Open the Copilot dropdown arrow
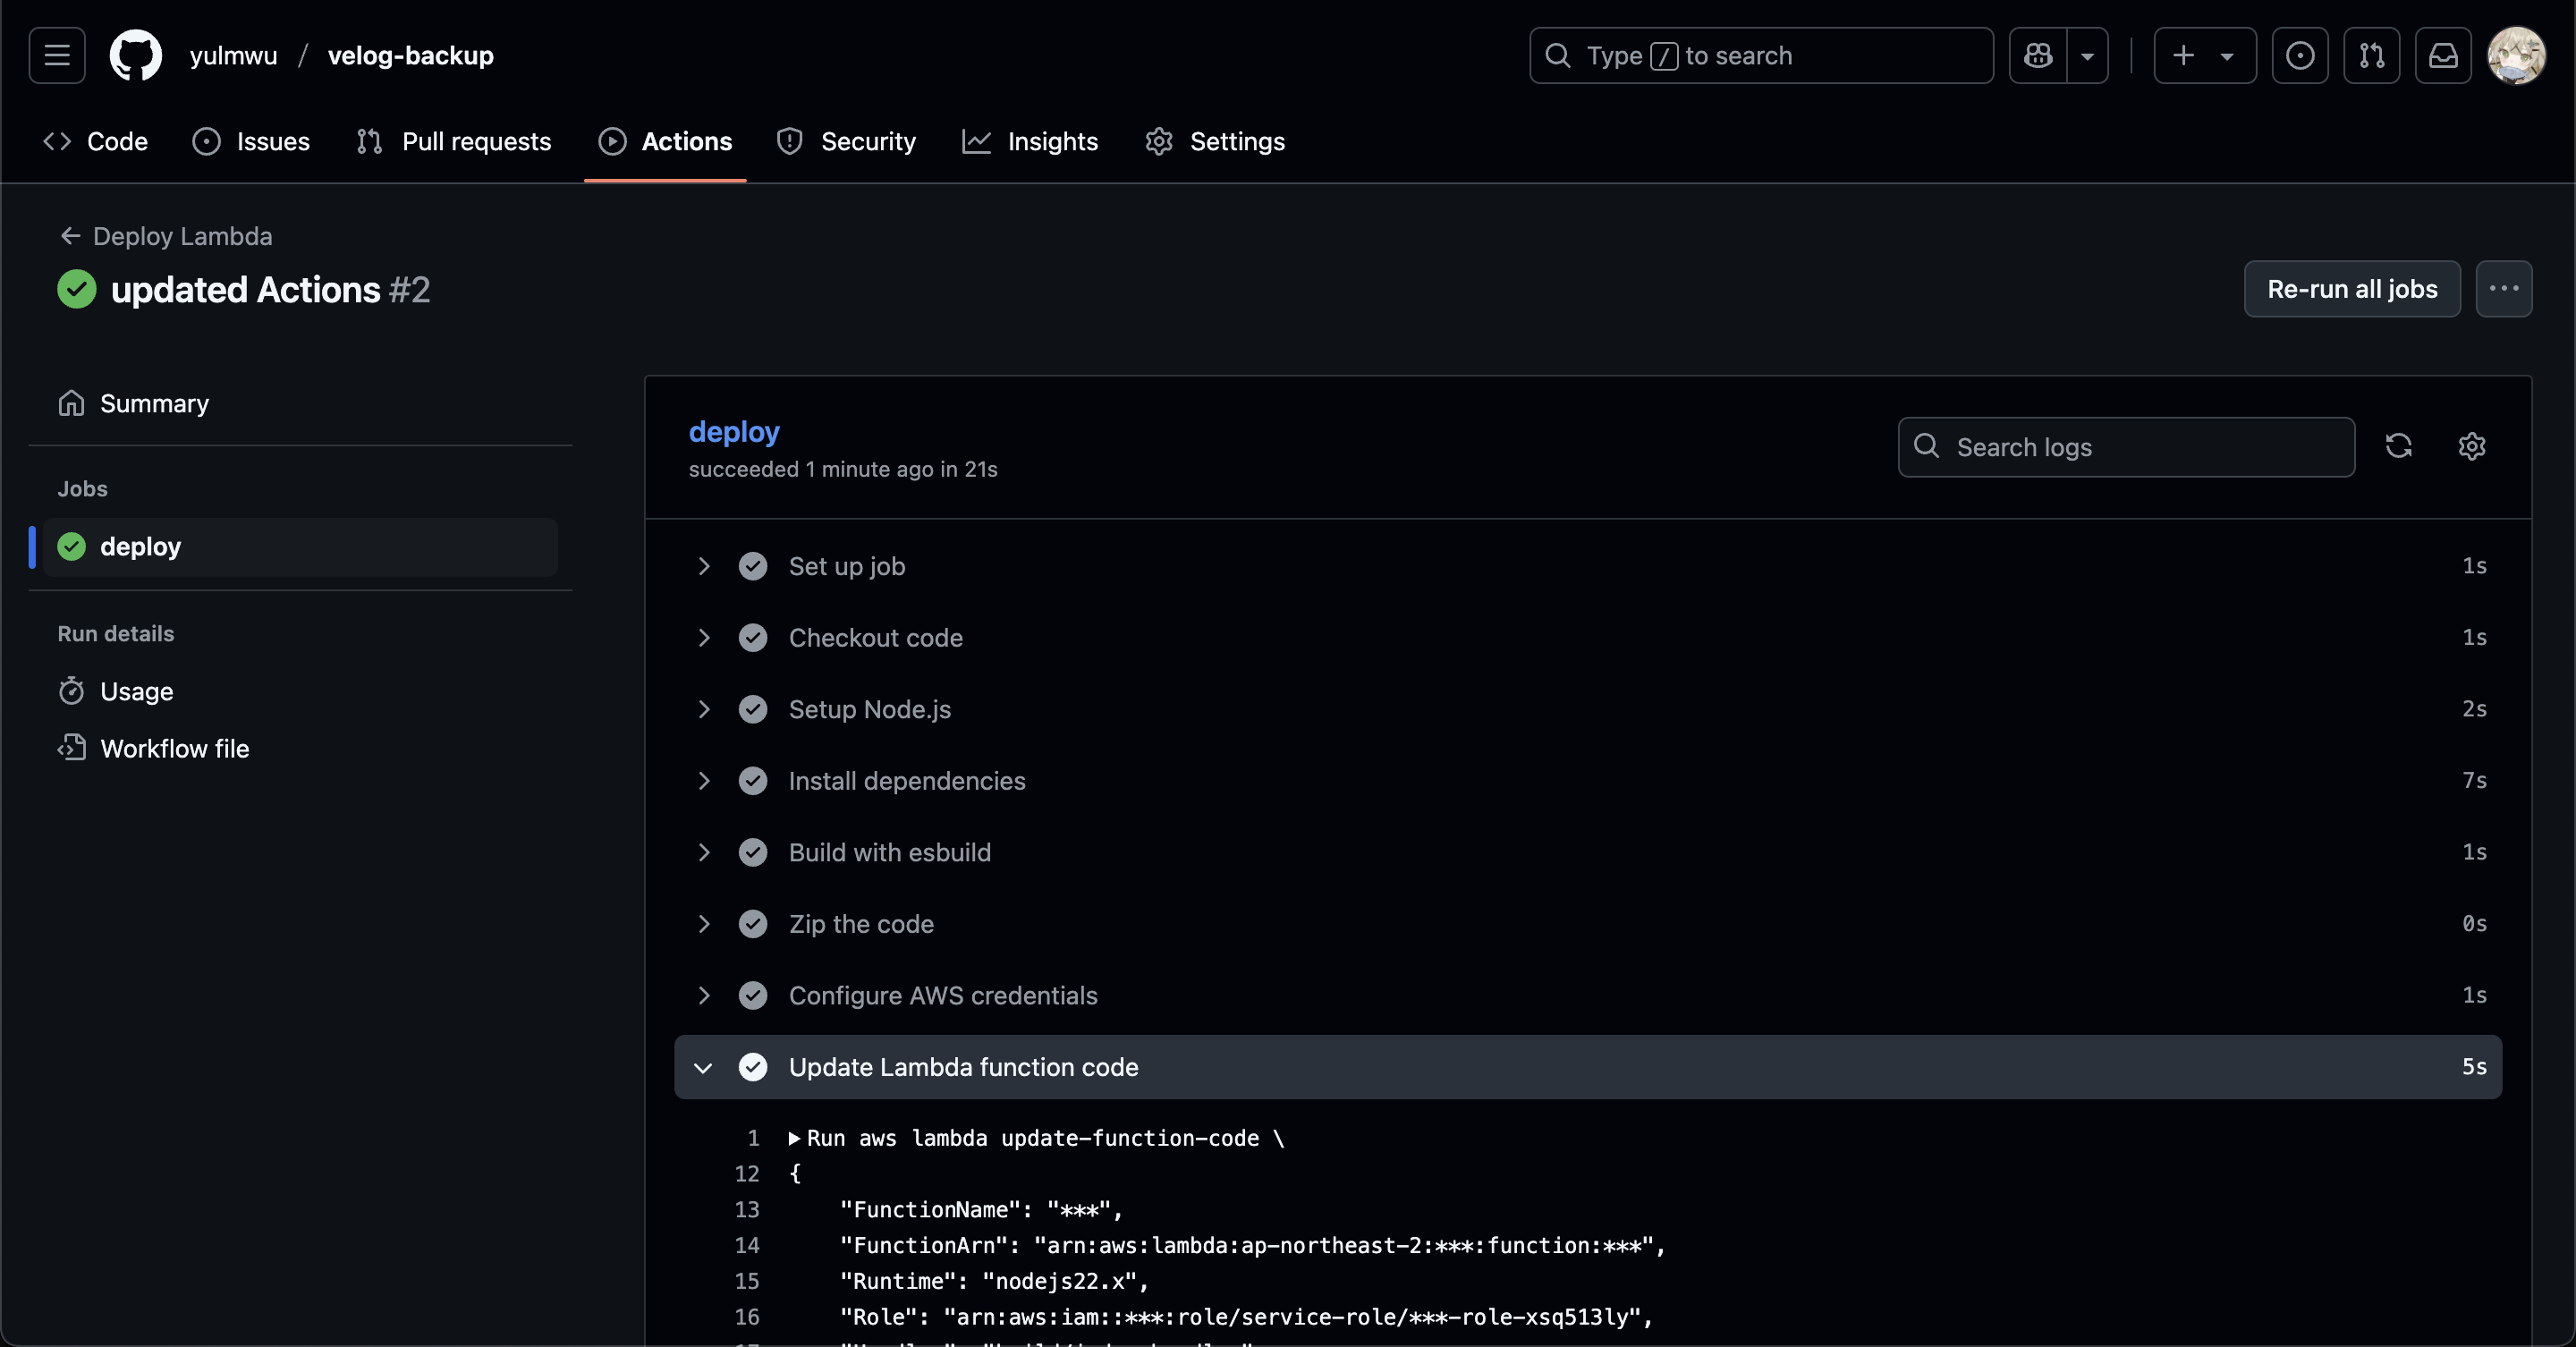The image size is (2576, 1347). (x=2087, y=55)
